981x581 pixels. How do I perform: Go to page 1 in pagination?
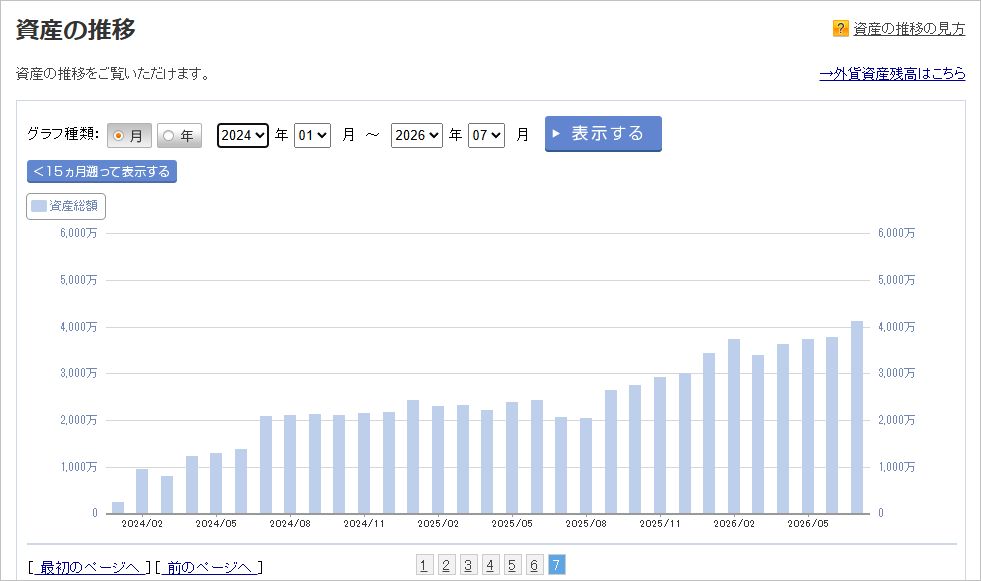point(424,565)
